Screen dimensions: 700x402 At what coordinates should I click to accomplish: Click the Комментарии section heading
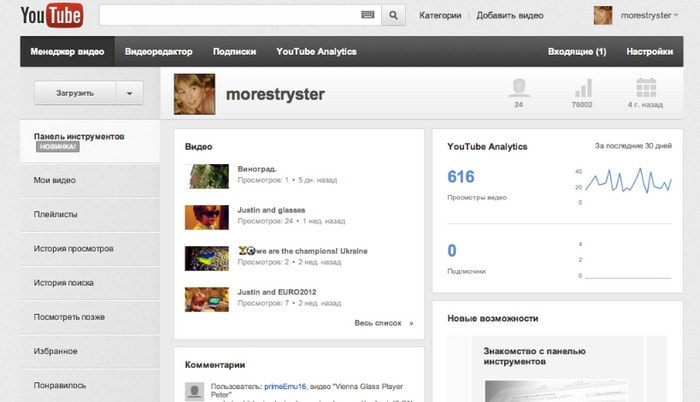(215, 365)
